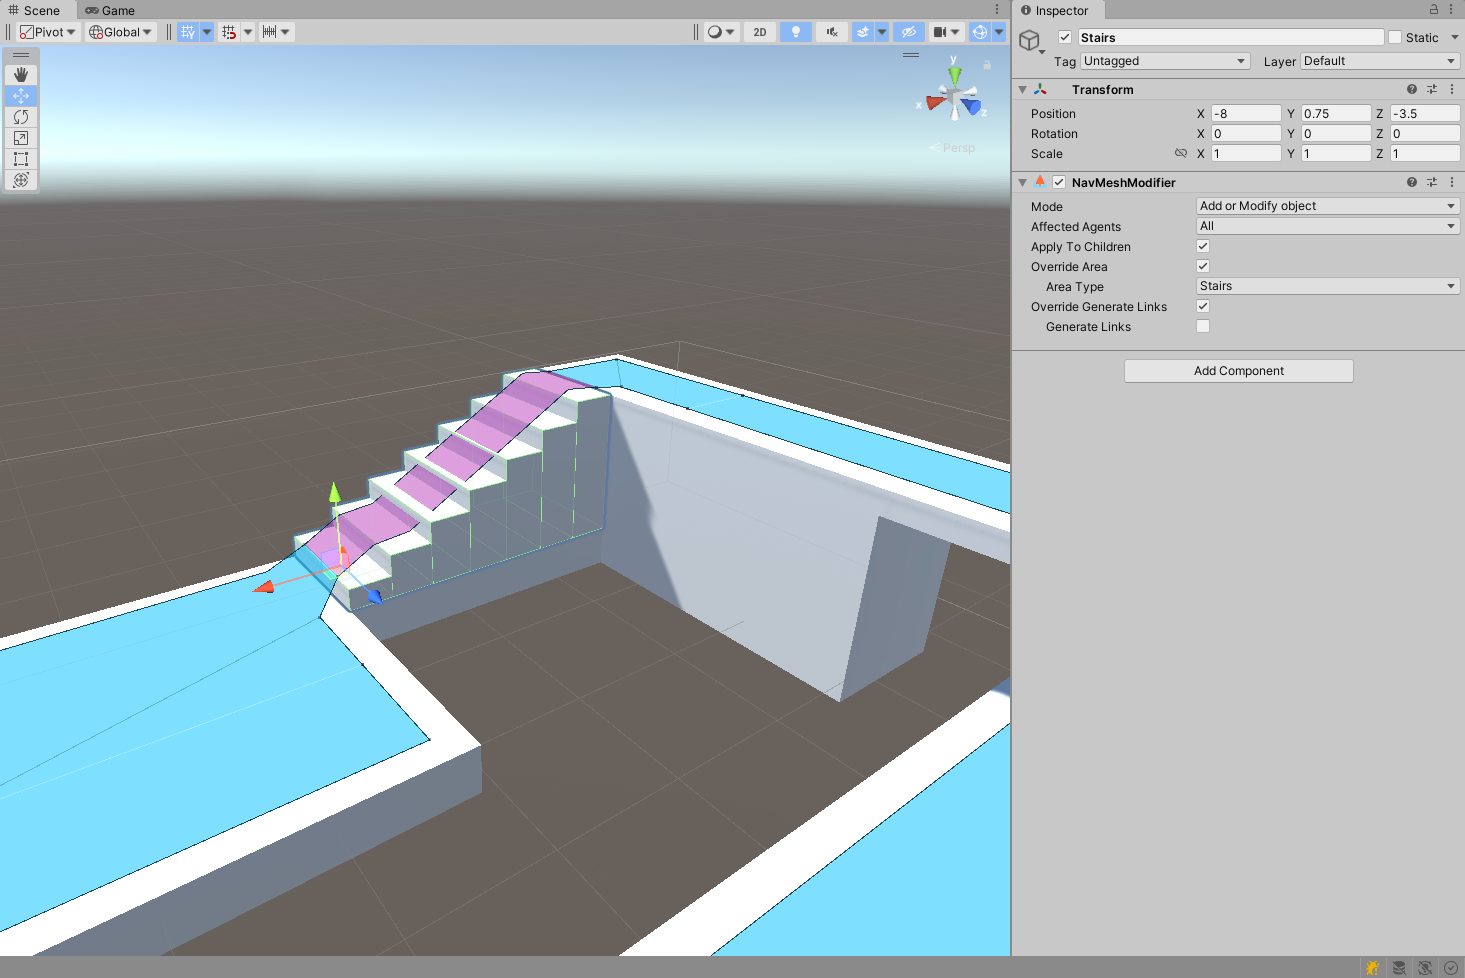Enable the Generate Links checkbox

coord(1203,326)
